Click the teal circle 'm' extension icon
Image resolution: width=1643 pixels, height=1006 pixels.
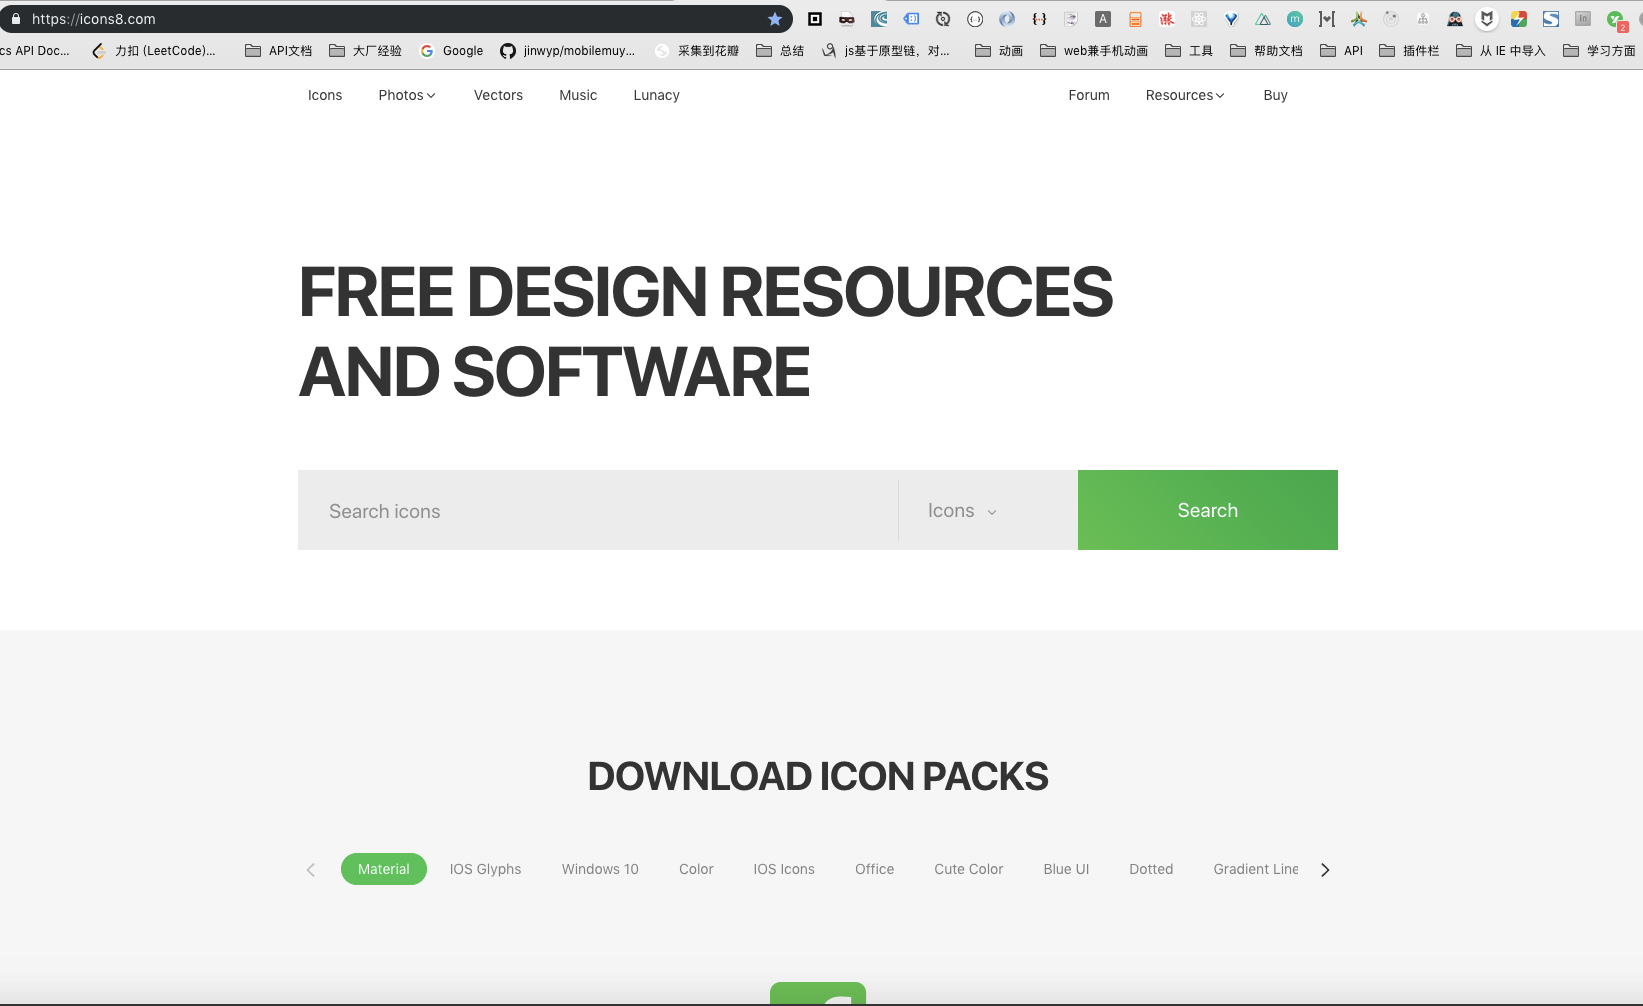[1295, 19]
